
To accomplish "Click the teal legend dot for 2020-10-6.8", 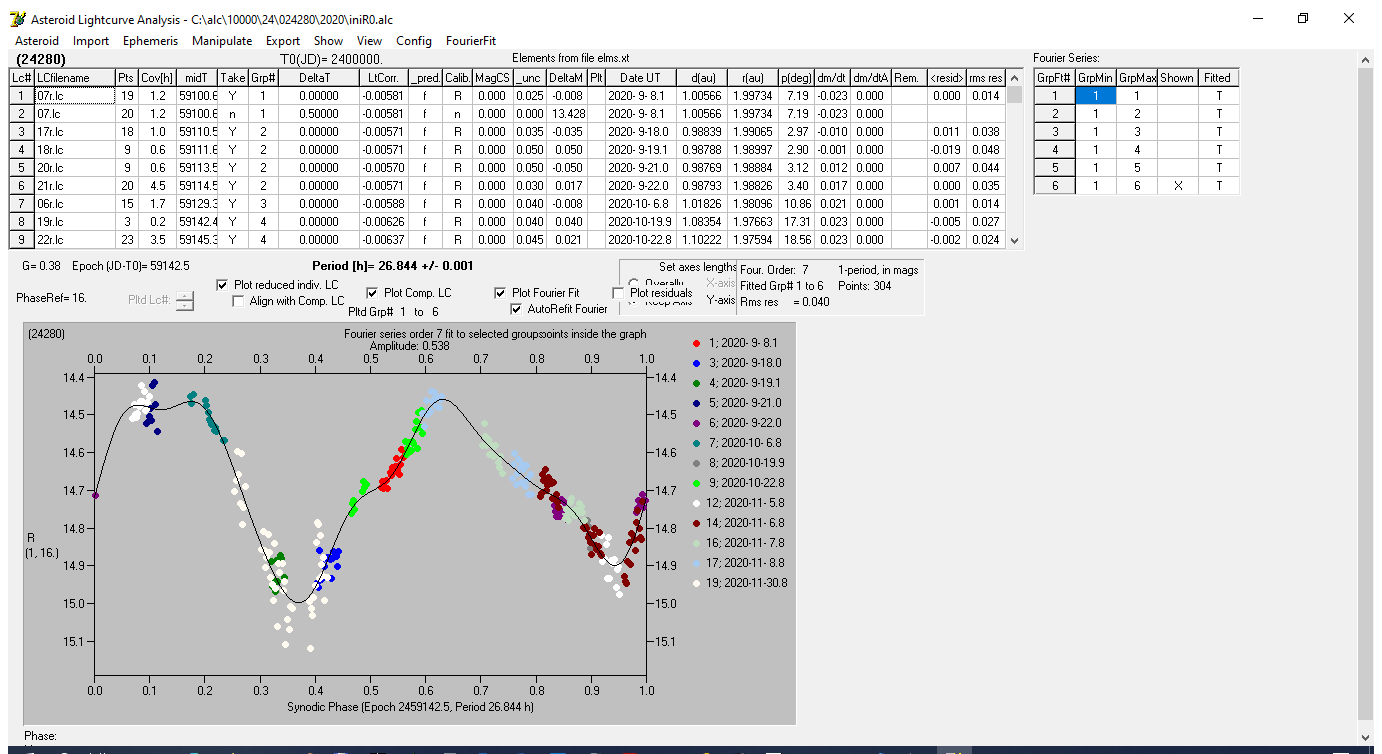I will (696, 442).
